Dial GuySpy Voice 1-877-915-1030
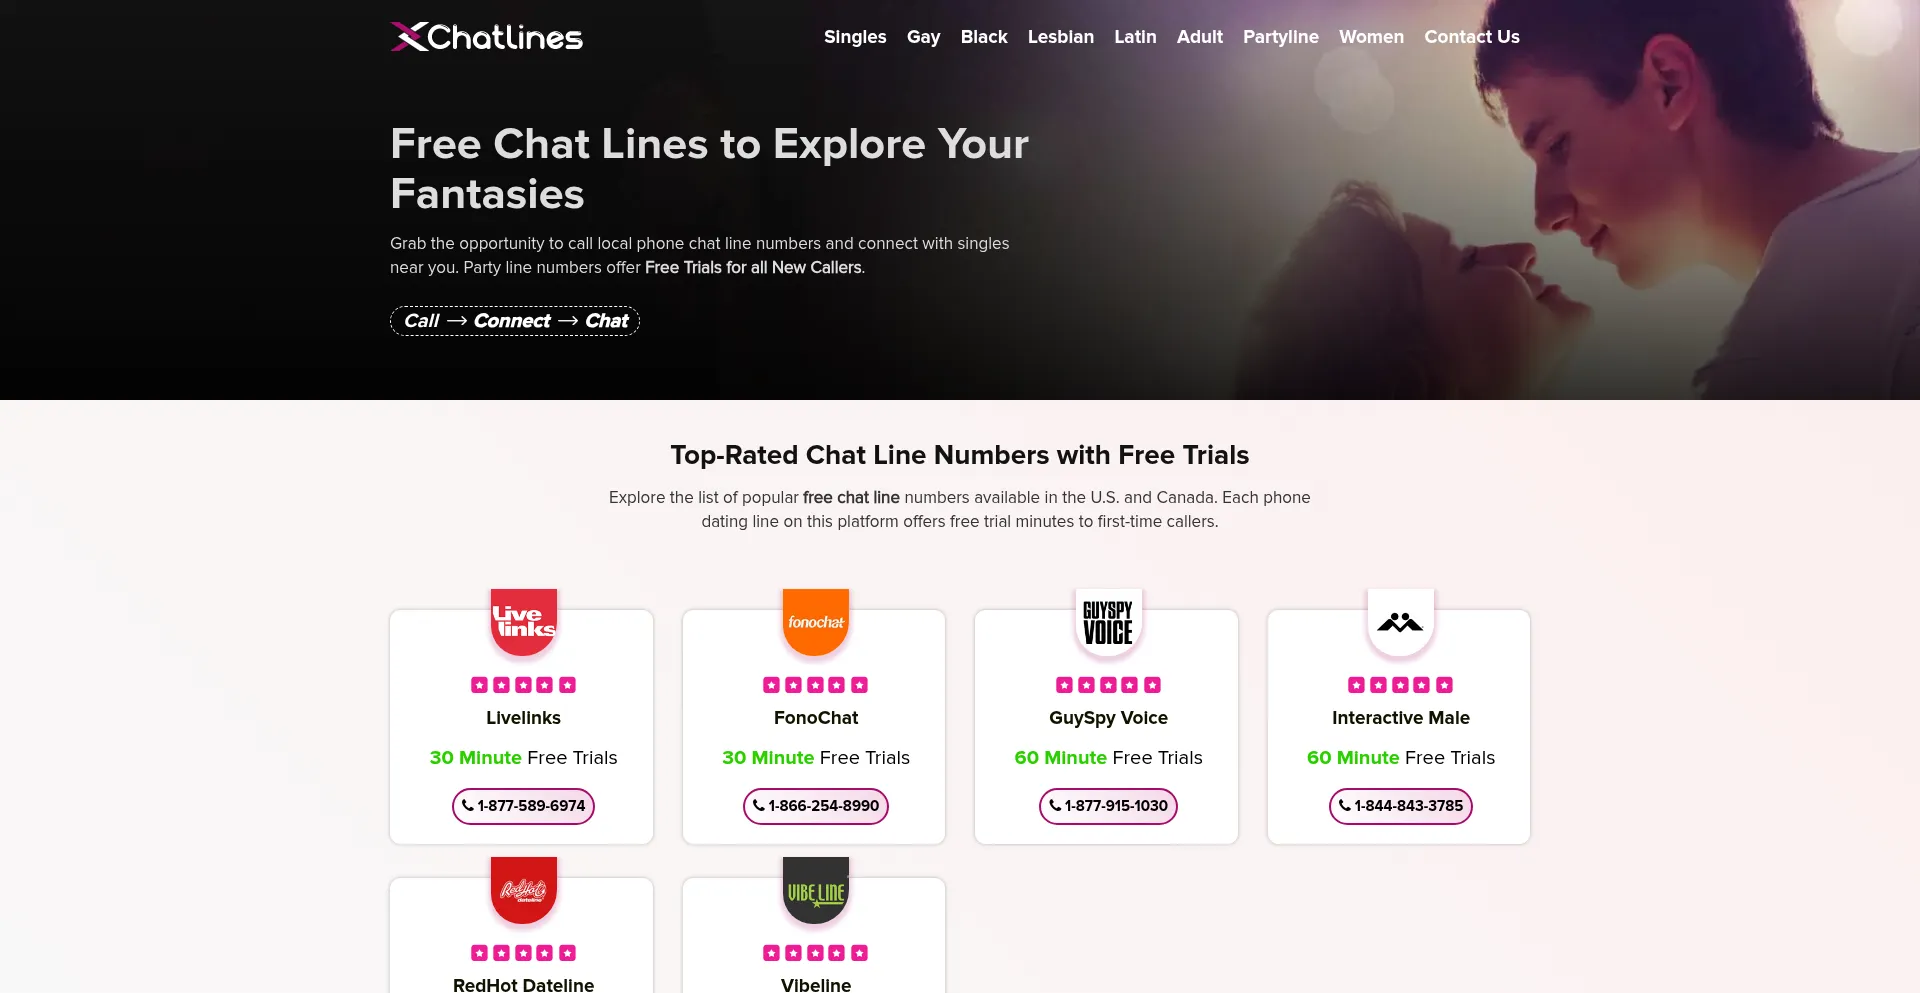The width and height of the screenshot is (1920, 993). 1108,806
